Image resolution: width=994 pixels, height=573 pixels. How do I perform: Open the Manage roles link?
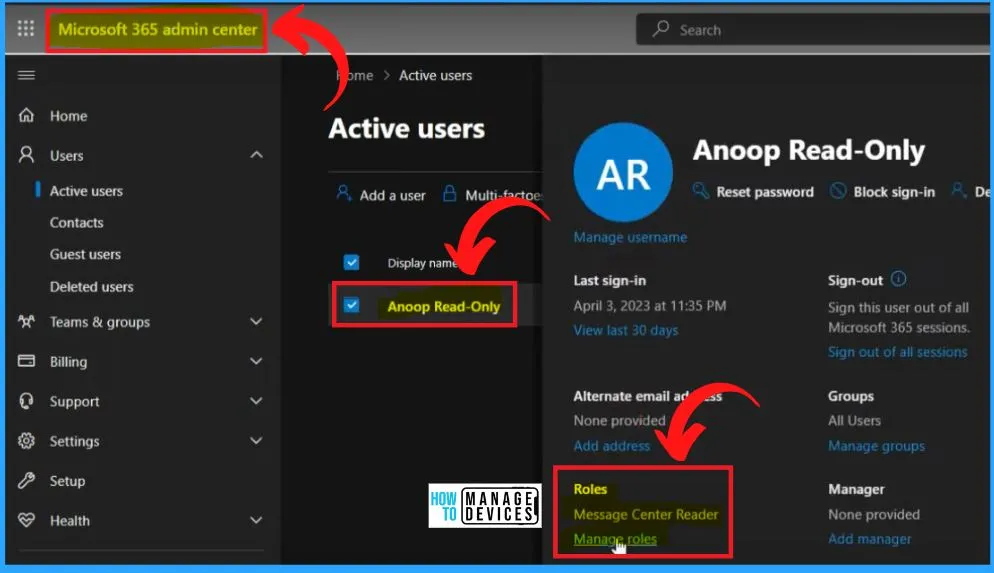[615, 539]
